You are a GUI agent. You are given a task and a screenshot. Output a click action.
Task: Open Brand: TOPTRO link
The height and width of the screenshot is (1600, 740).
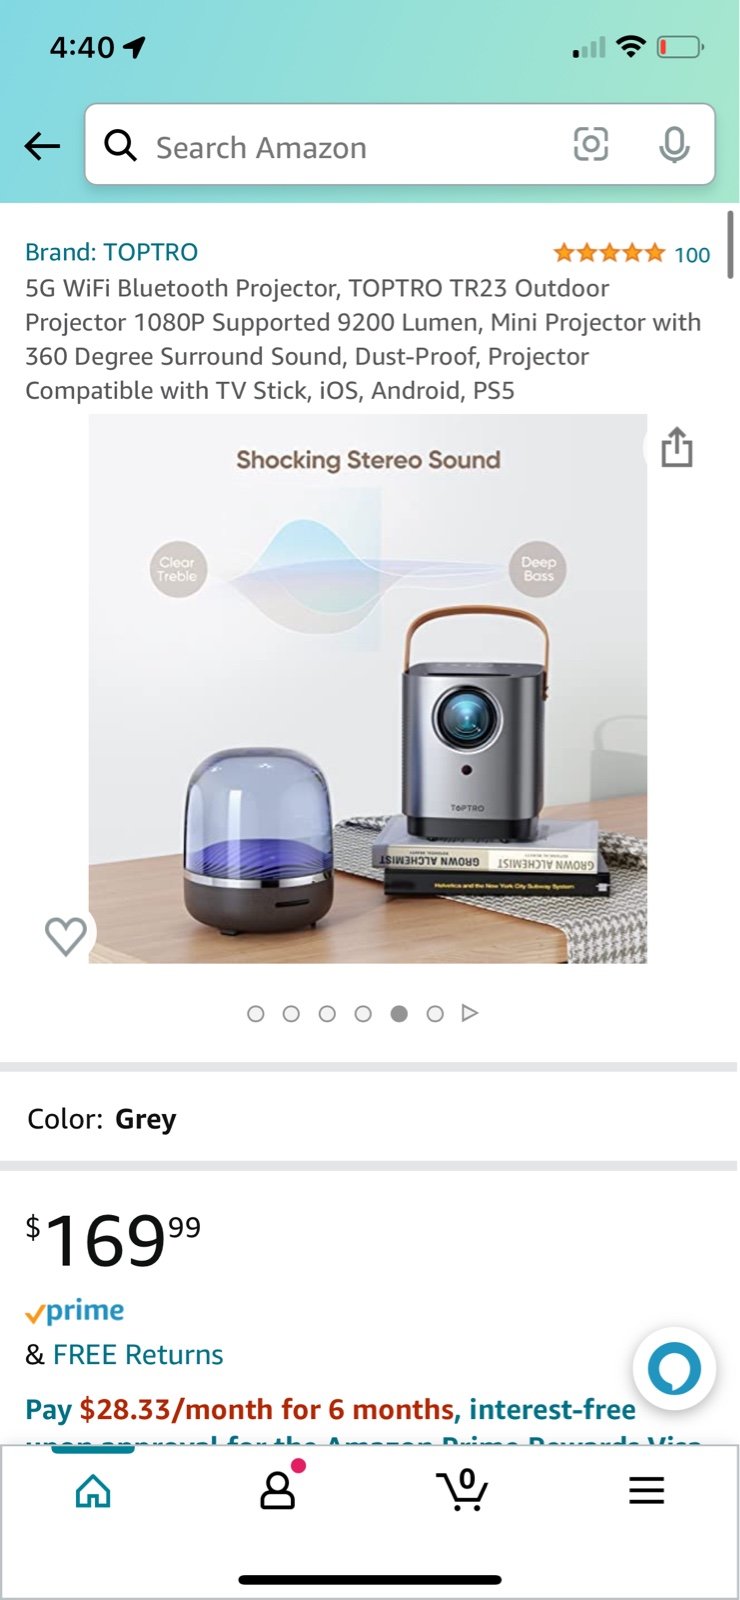112,252
